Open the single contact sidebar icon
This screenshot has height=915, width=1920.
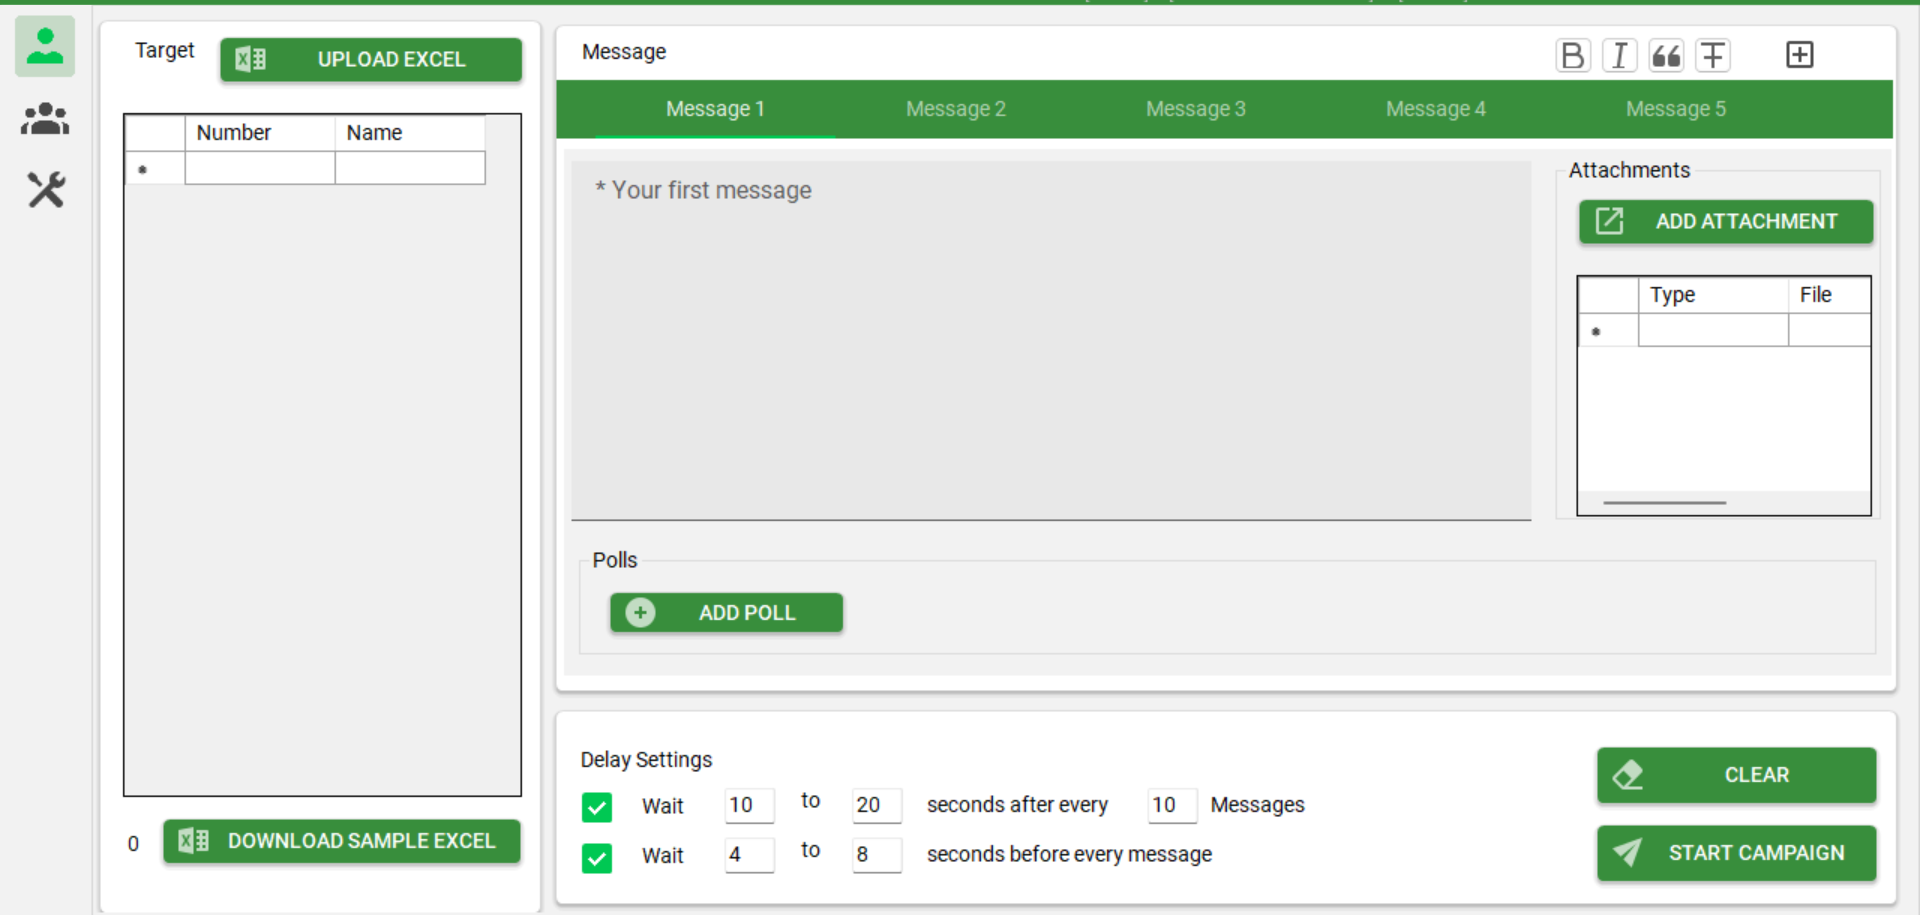coord(45,47)
